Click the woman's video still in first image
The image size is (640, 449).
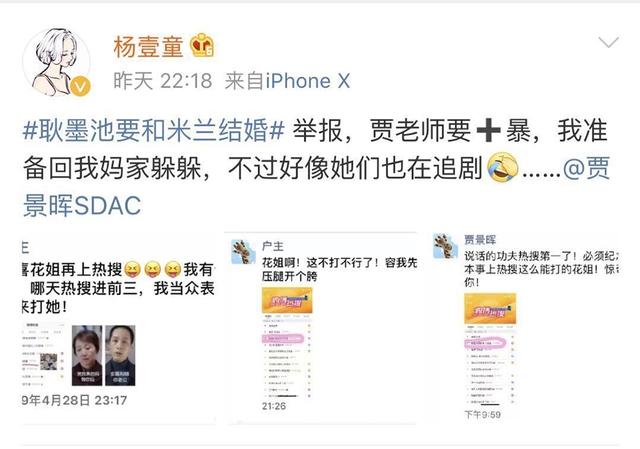pos(87,356)
